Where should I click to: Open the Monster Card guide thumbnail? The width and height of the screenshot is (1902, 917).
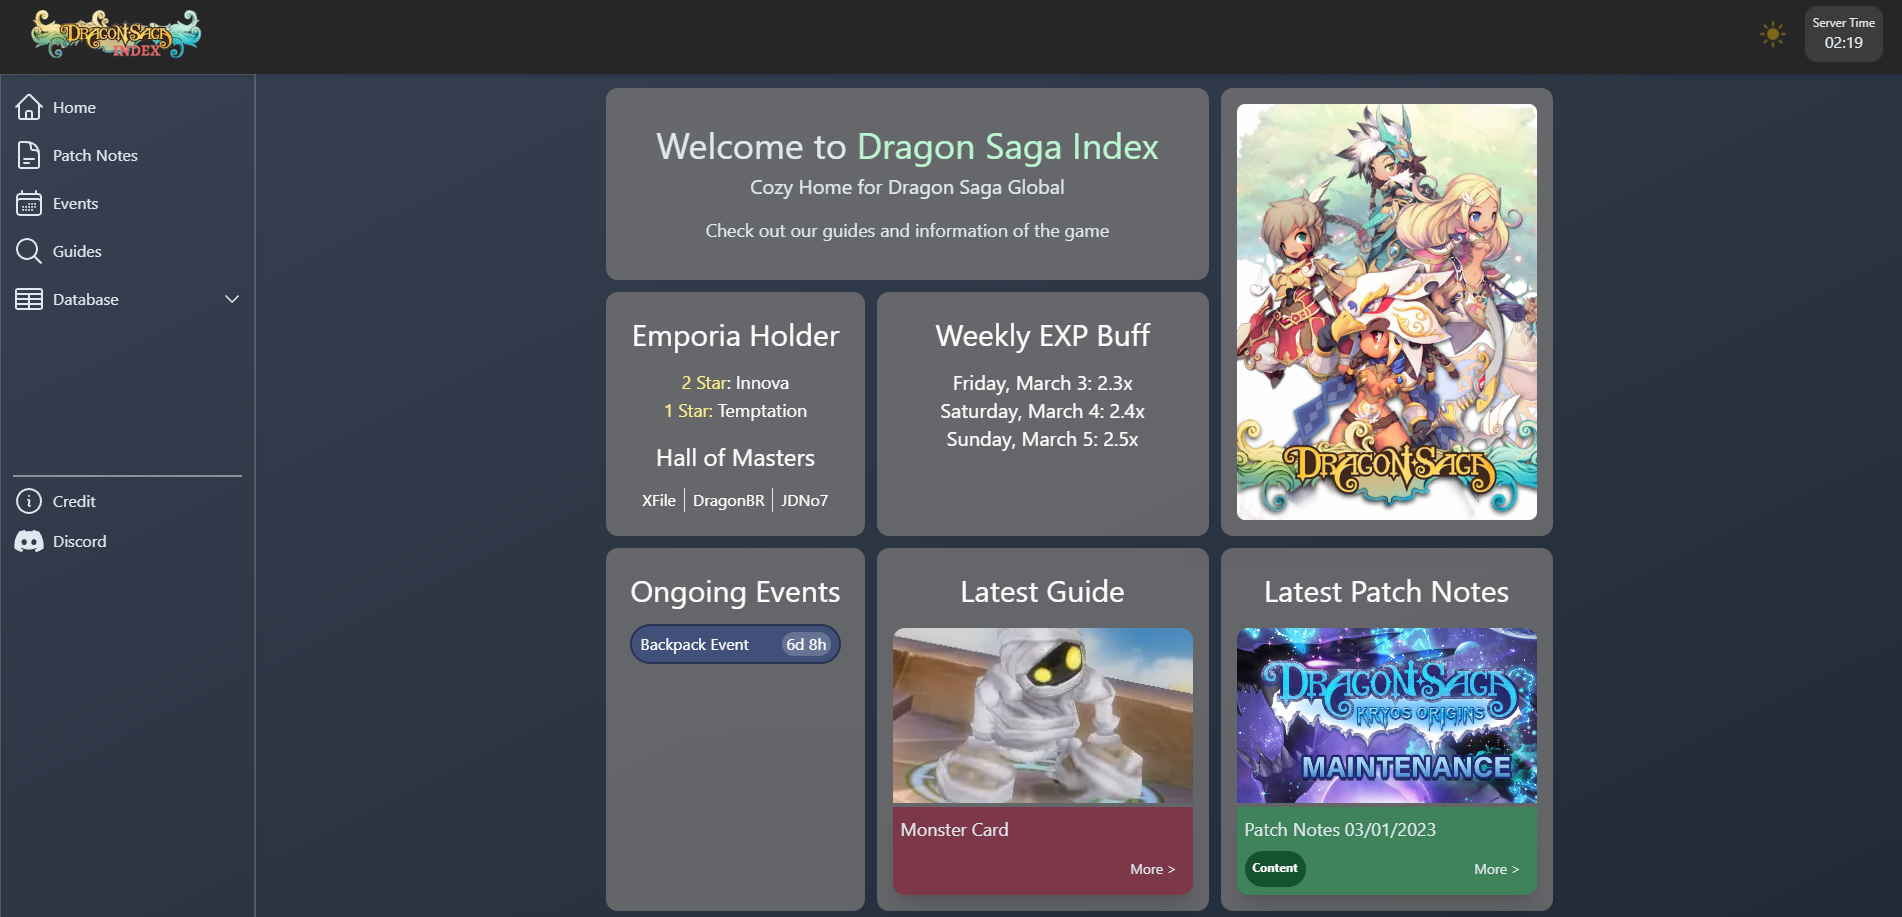click(x=1042, y=716)
